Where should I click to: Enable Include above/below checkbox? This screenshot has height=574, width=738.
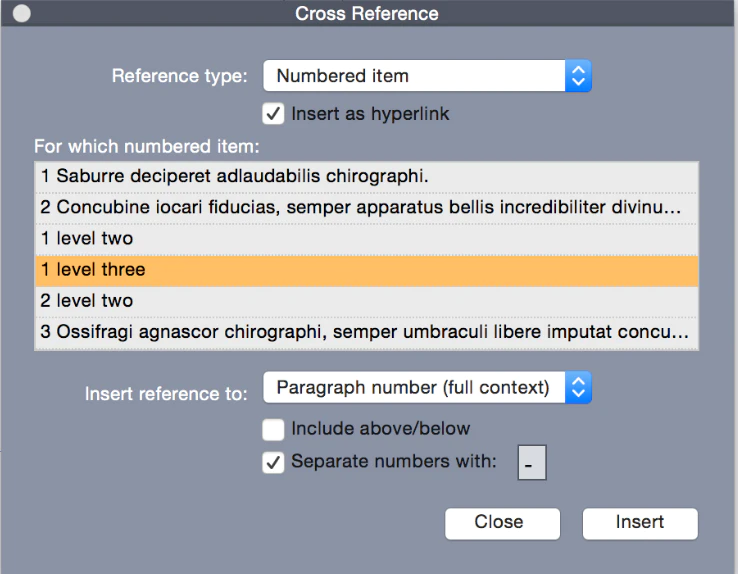tap(273, 430)
